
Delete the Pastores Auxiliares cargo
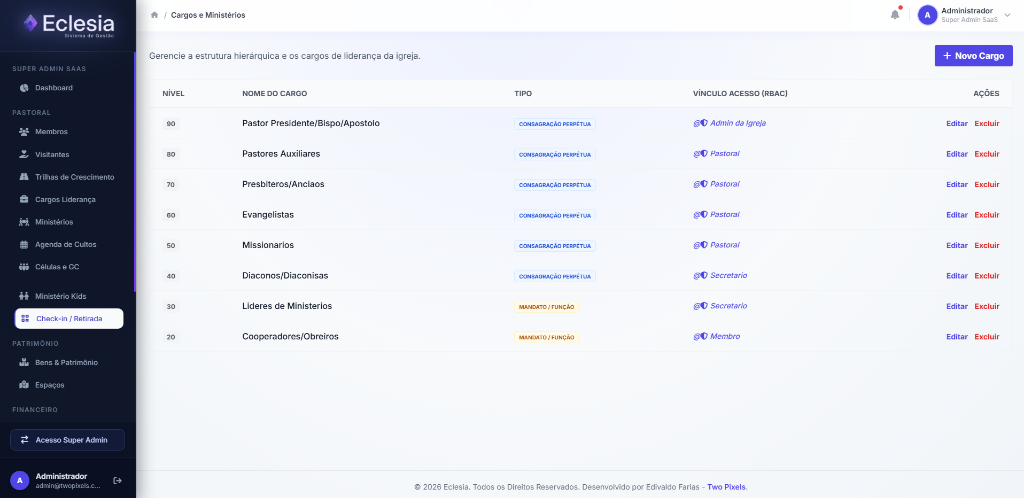pos(987,154)
